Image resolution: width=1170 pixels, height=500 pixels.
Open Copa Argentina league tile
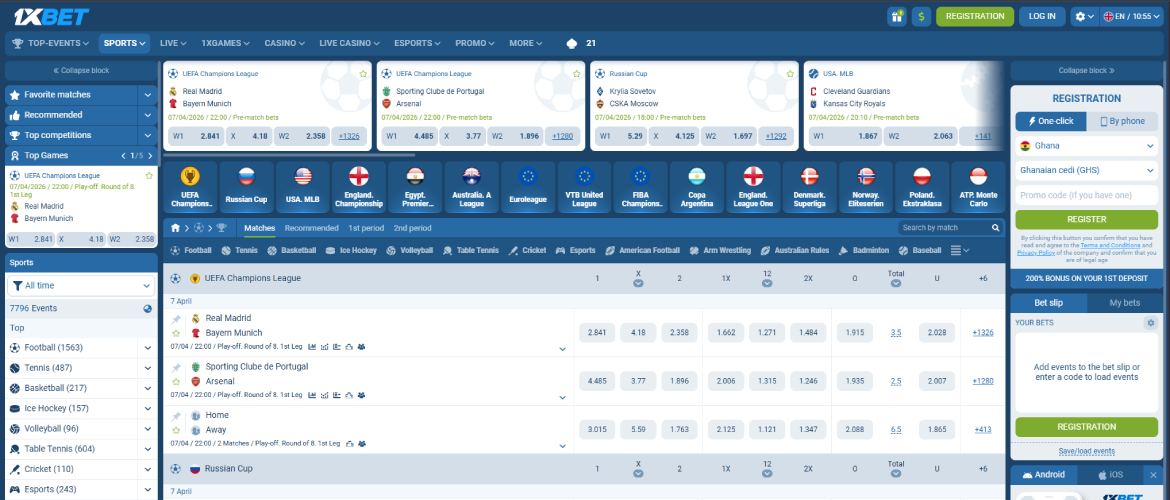coord(697,187)
